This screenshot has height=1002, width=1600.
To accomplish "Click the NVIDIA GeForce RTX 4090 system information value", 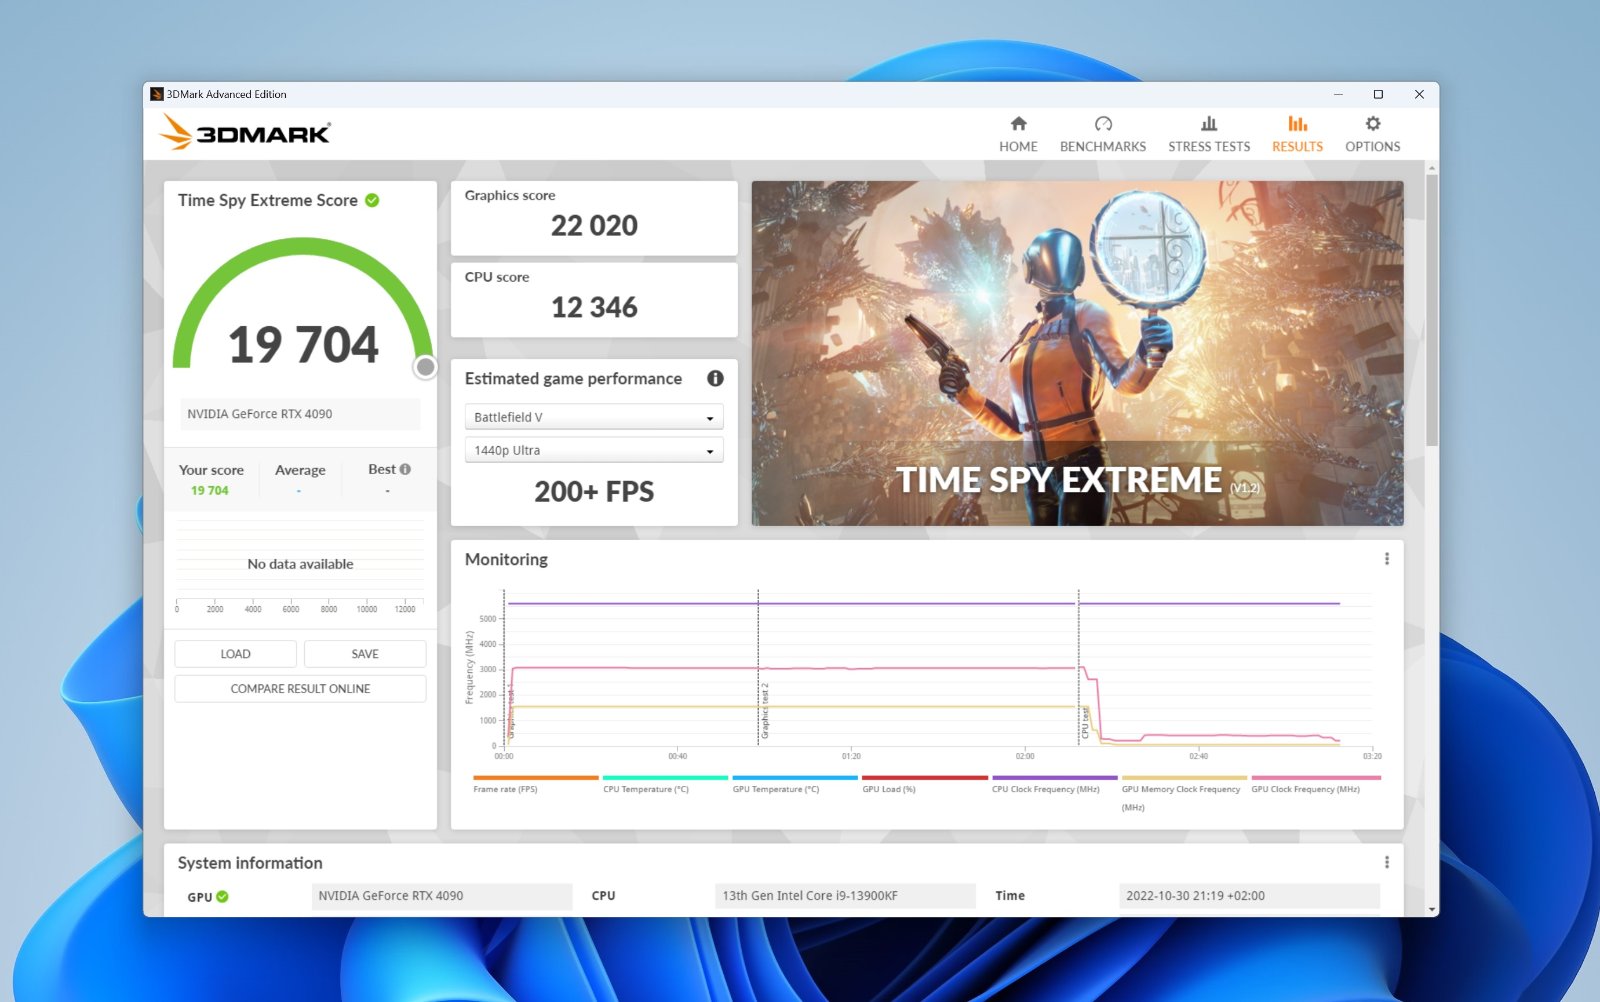I will pos(441,896).
